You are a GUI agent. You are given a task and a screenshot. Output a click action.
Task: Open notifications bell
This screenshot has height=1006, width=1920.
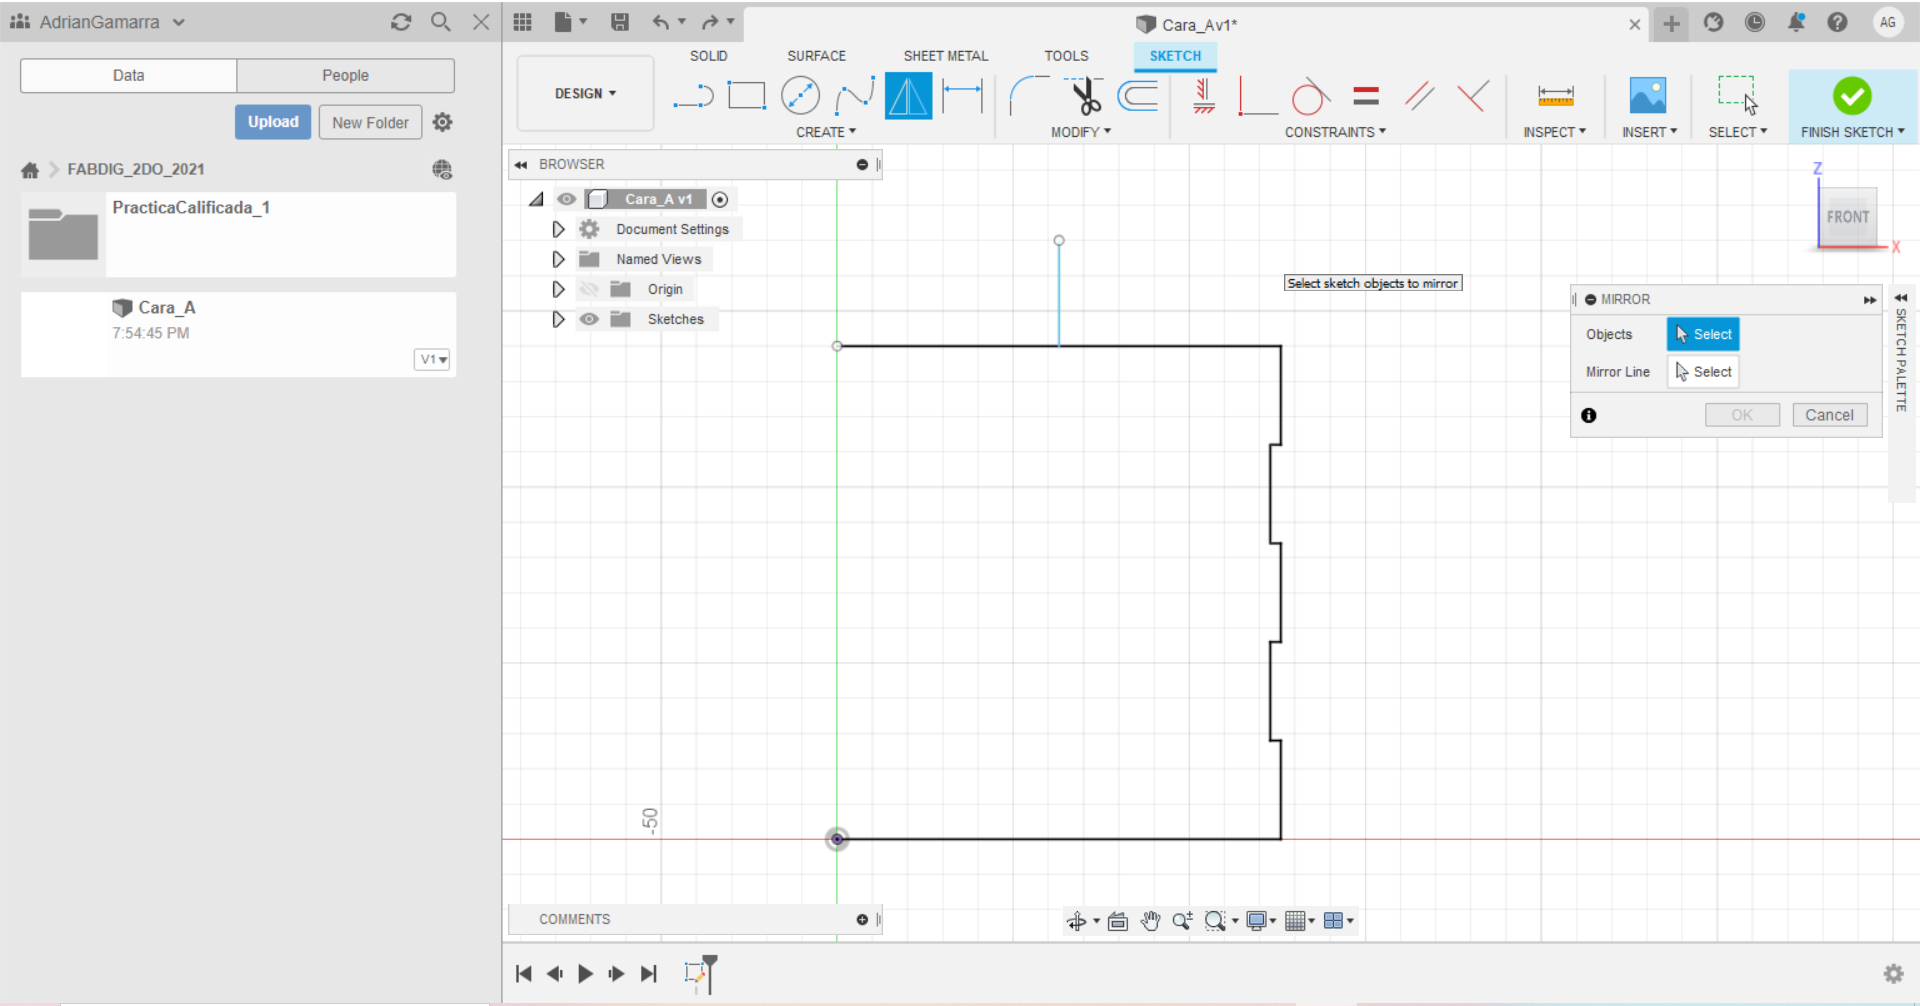tap(1796, 22)
